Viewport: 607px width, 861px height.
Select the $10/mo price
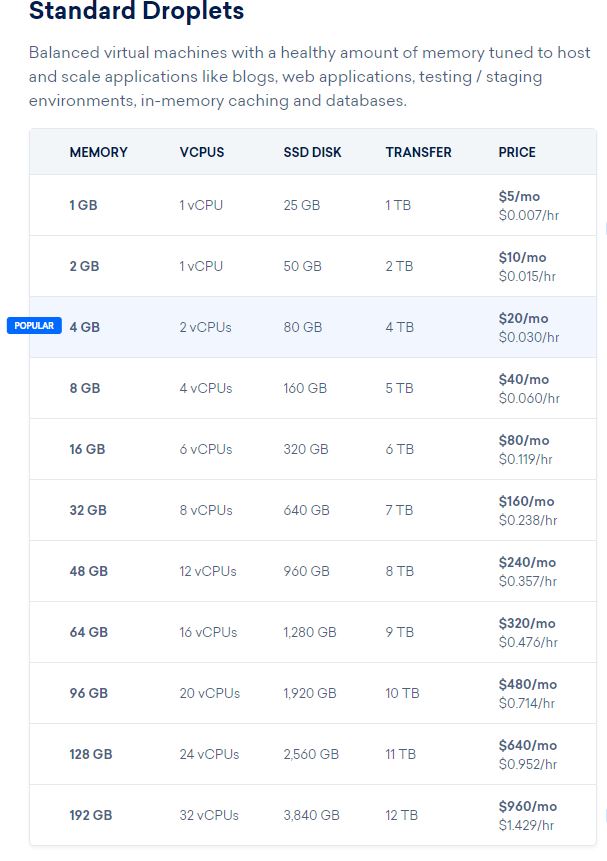522,257
